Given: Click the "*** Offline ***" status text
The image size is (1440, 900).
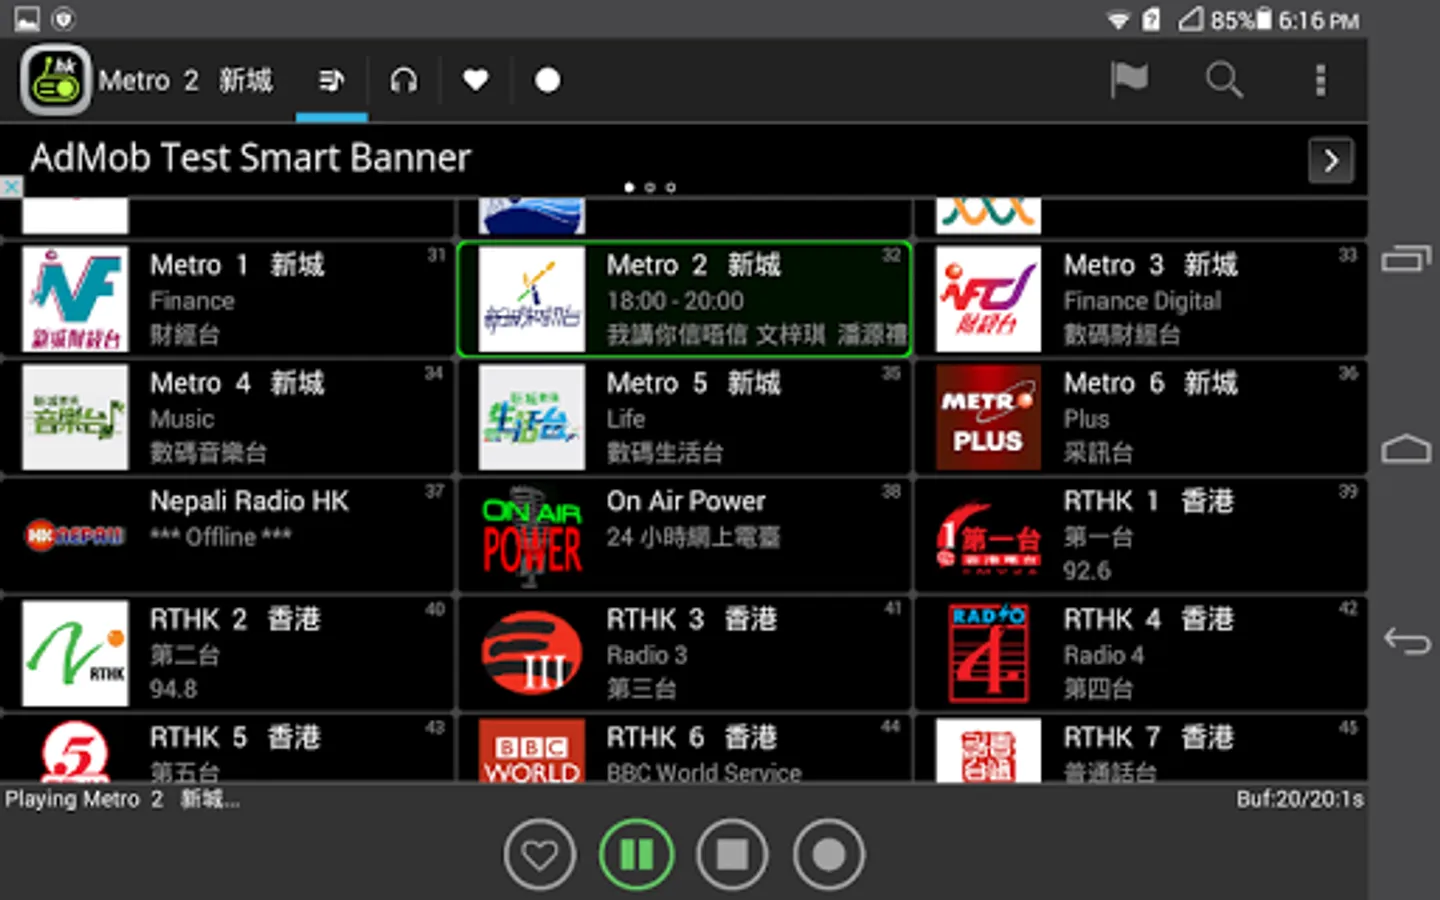Looking at the screenshot, I should pos(221,537).
